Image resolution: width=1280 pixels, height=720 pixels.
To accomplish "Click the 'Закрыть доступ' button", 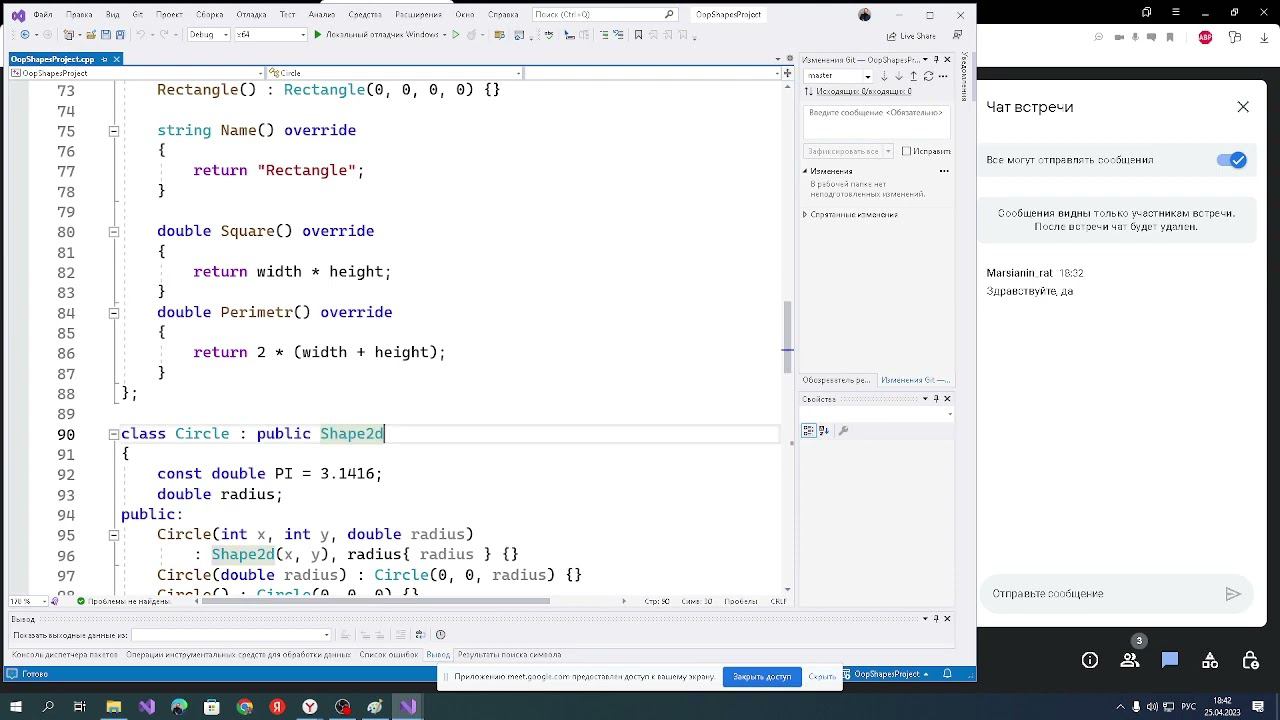I will tap(762, 677).
